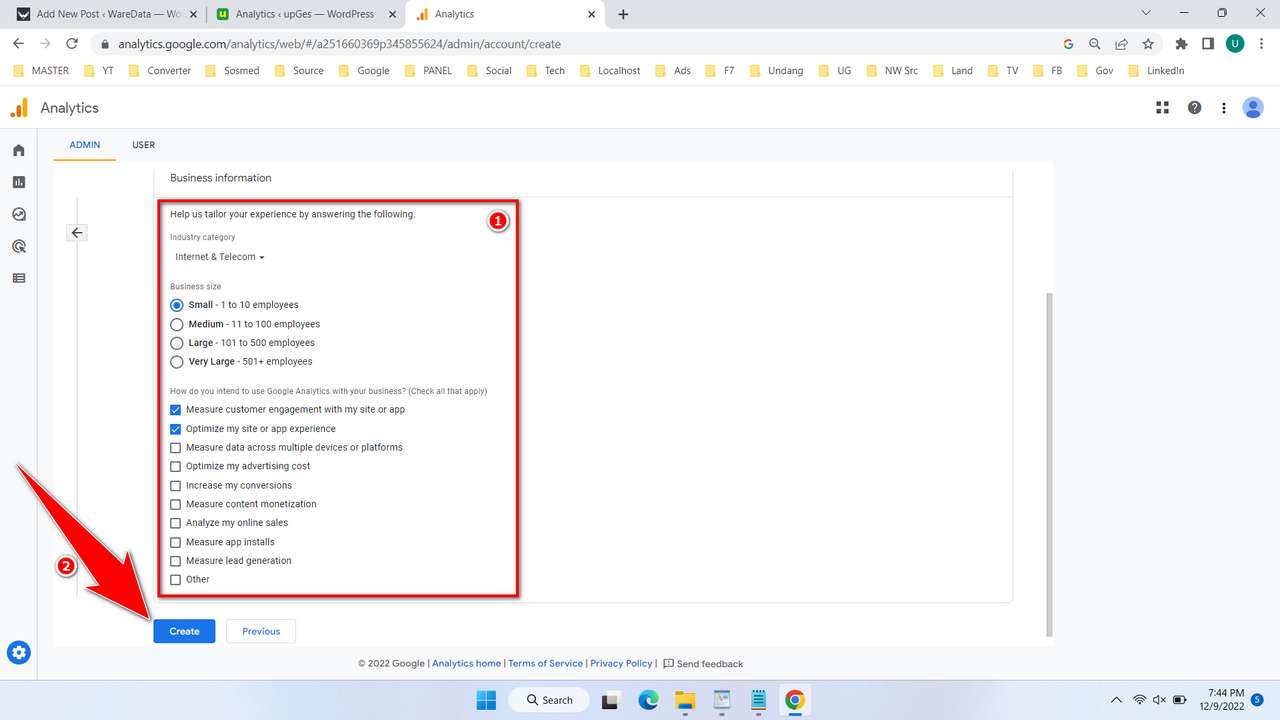The height and width of the screenshot is (720, 1280).
Task: Switch to the USER tab
Action: [x=143, y=145]
